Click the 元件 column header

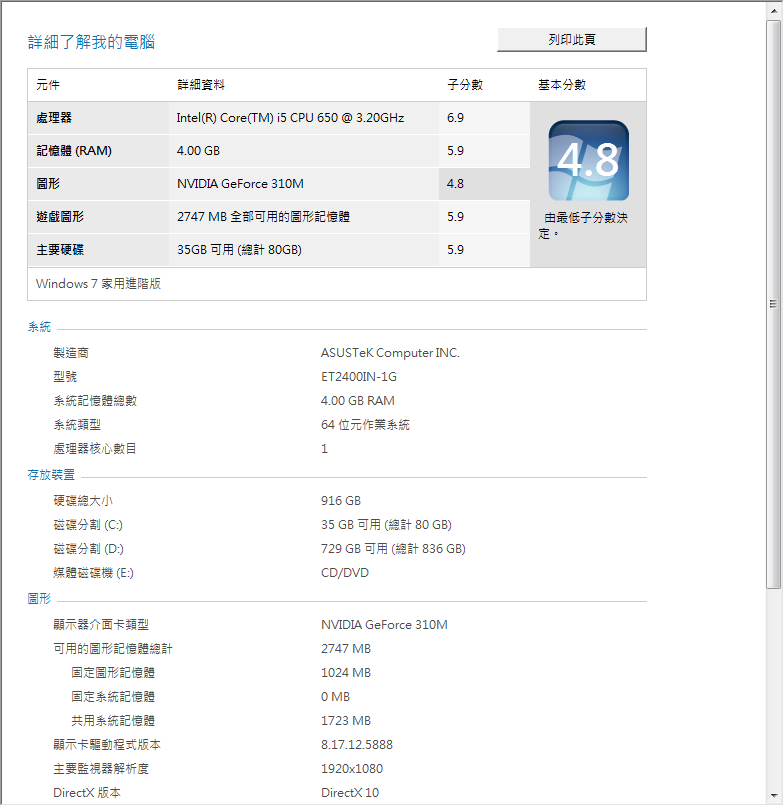48,85
